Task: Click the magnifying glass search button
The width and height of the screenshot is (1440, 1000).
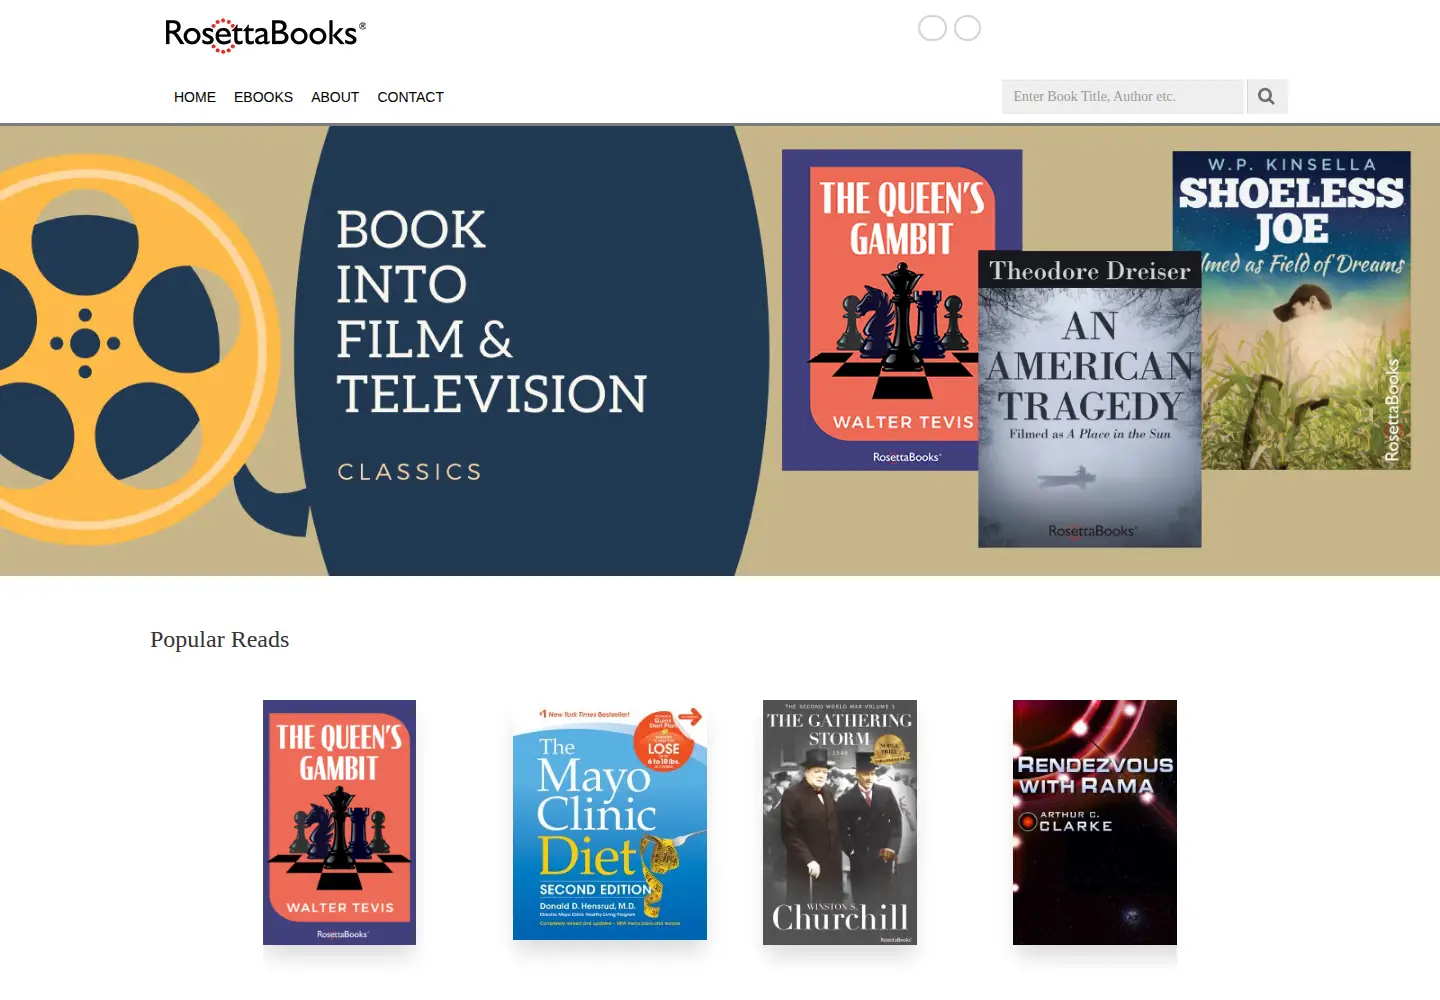Action: (x=1266, y=96)
